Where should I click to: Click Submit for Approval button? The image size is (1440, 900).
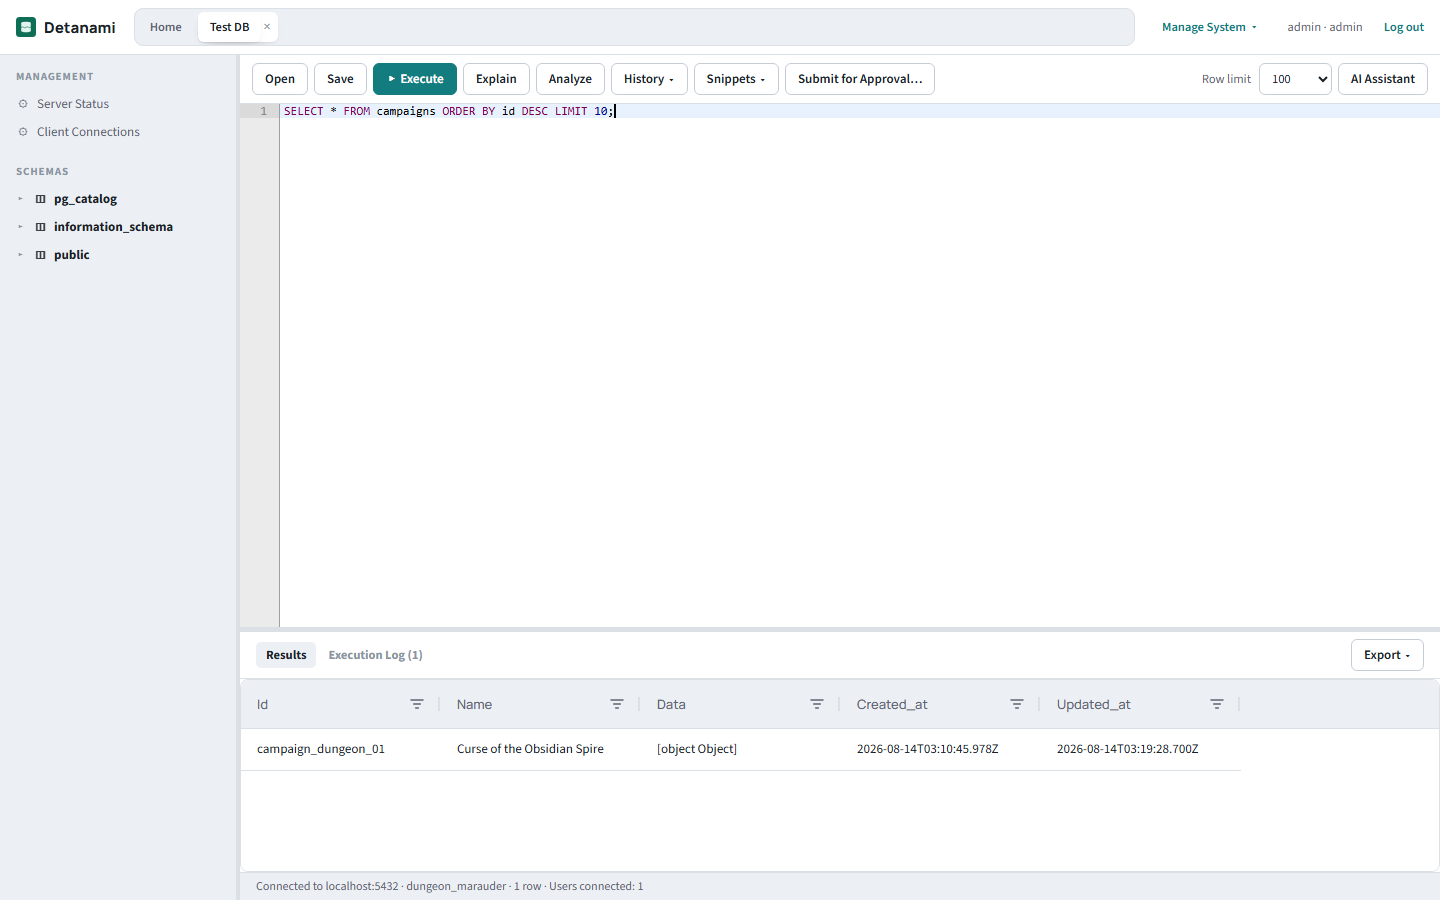(x=860, y=79)
